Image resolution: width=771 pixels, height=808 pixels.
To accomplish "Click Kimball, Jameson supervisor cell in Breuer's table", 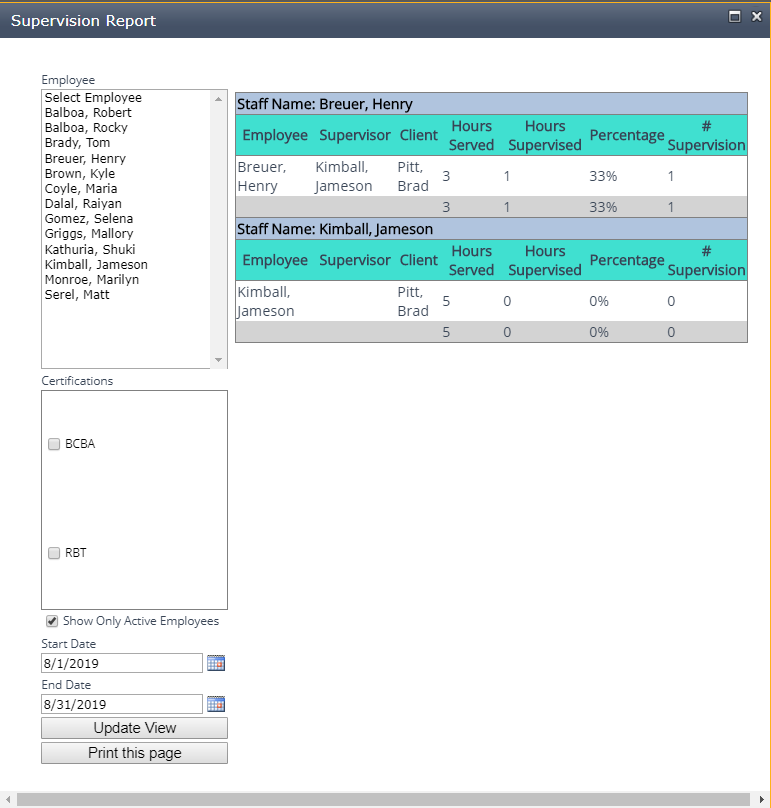I will point(344,176).
